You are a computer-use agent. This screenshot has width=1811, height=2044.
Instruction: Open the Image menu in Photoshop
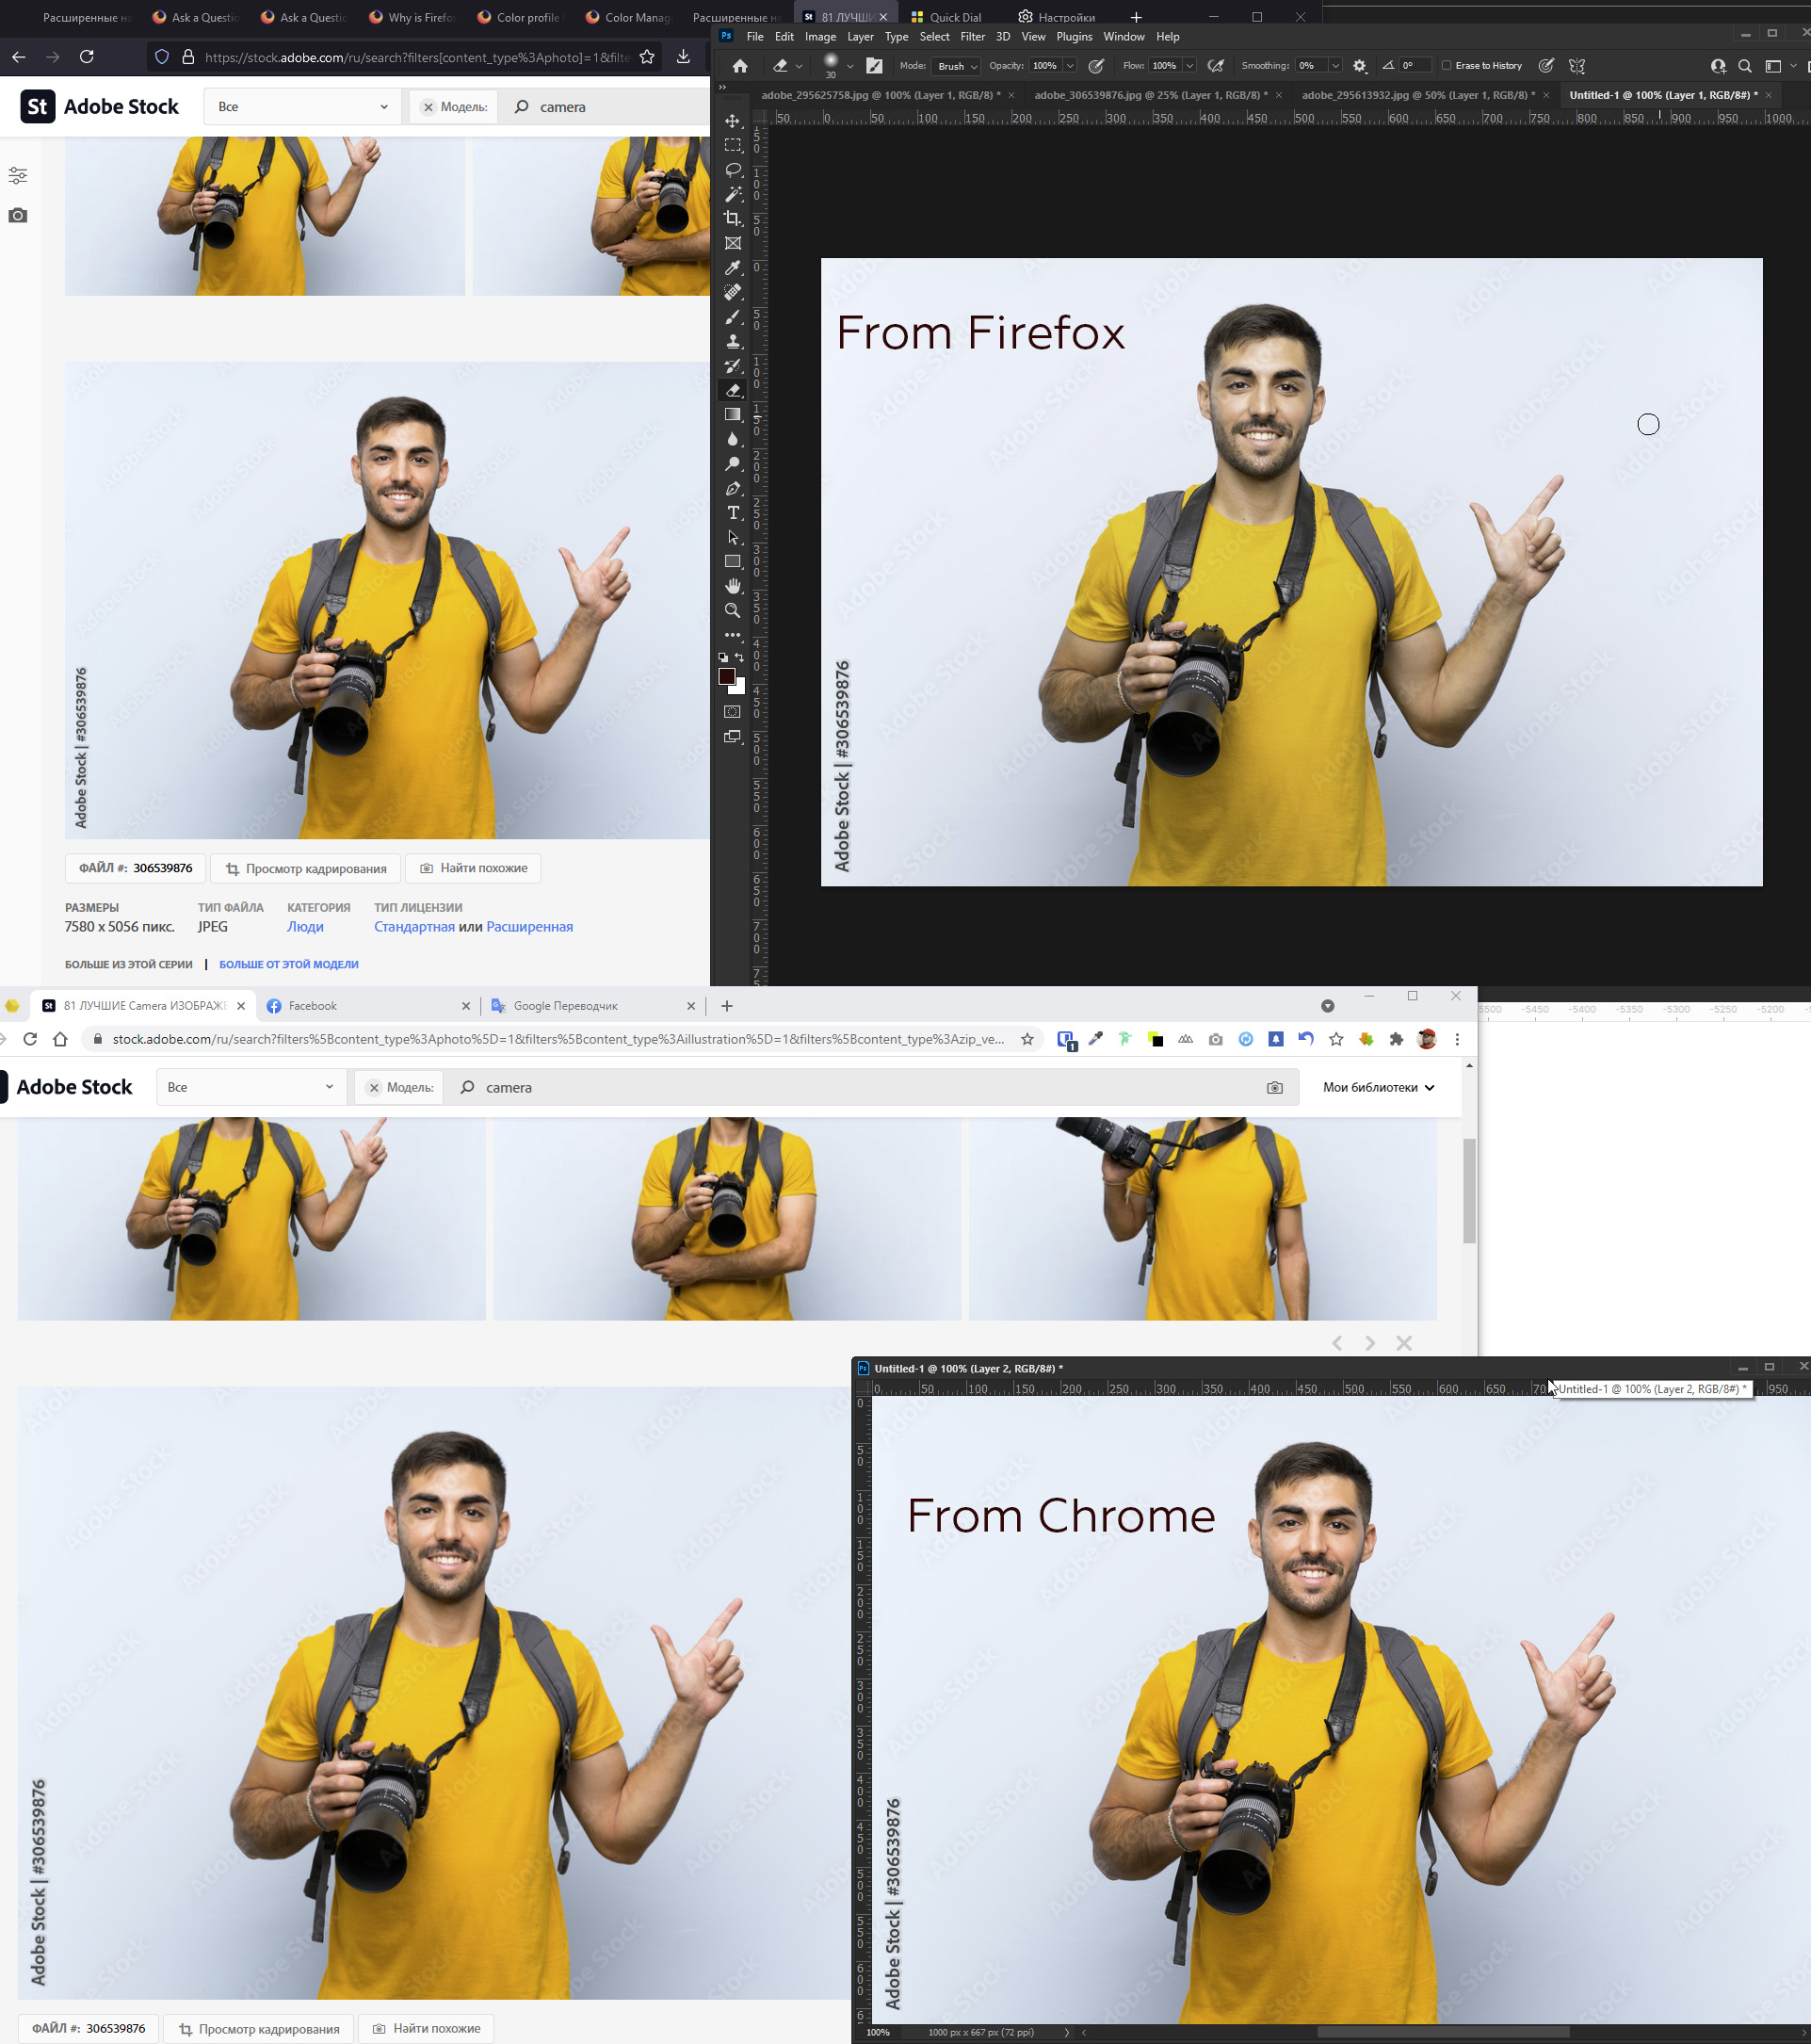click(820, 37)
